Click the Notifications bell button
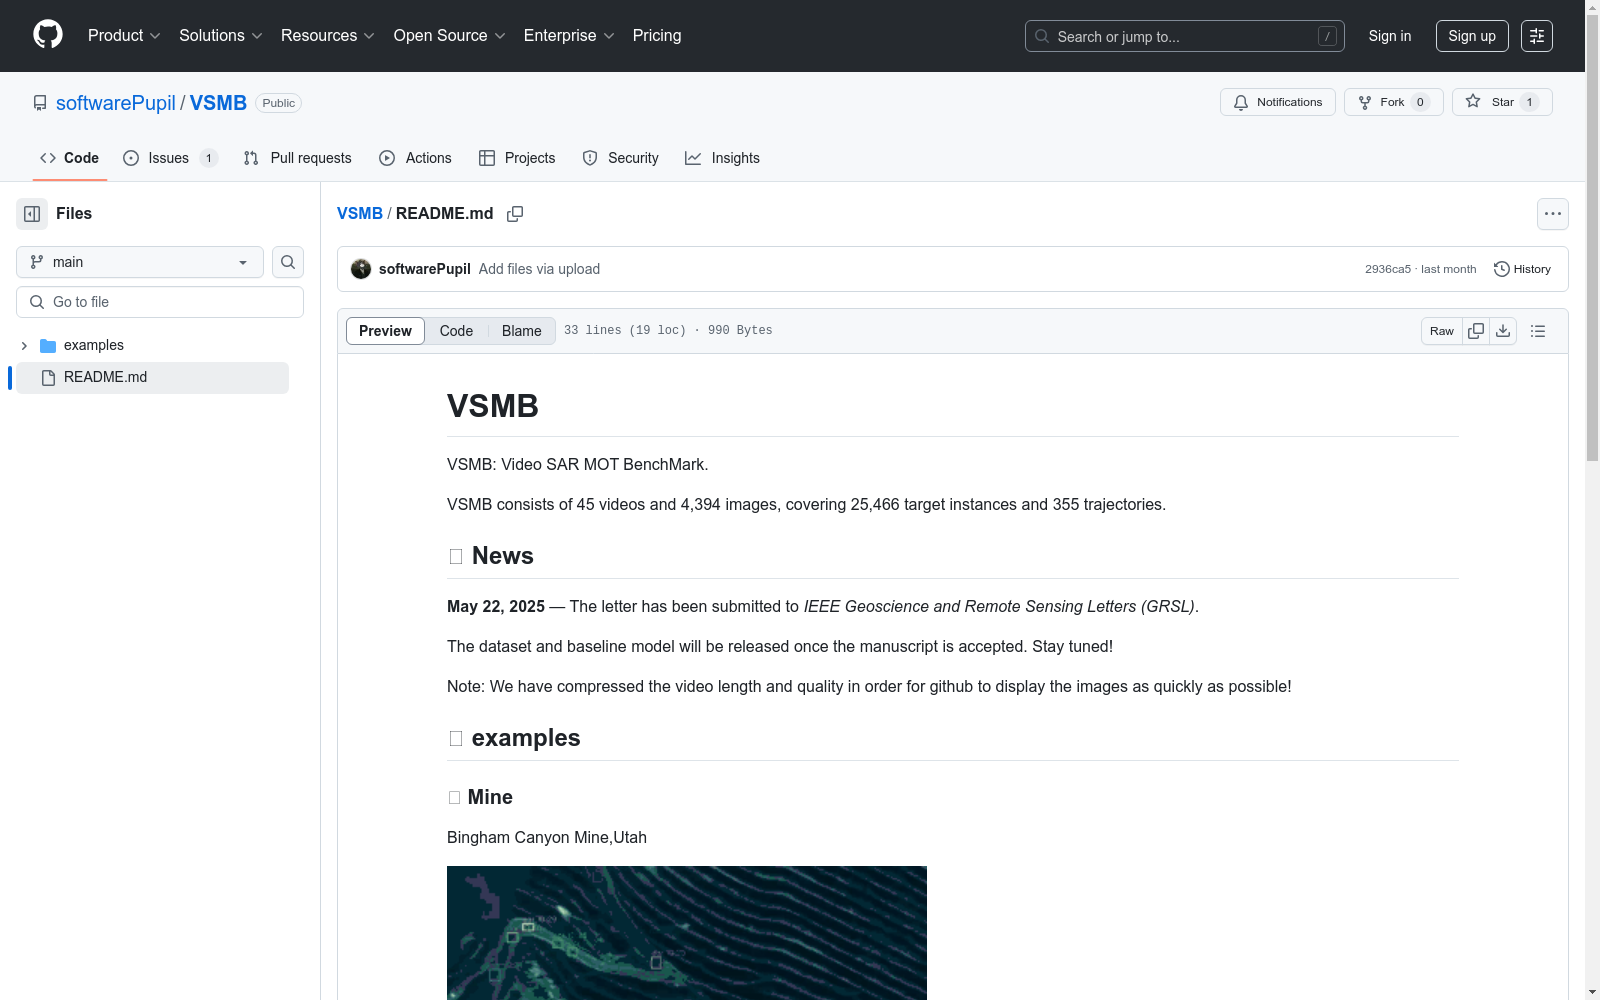The image size is (1600, 1000). point(1277,102)
